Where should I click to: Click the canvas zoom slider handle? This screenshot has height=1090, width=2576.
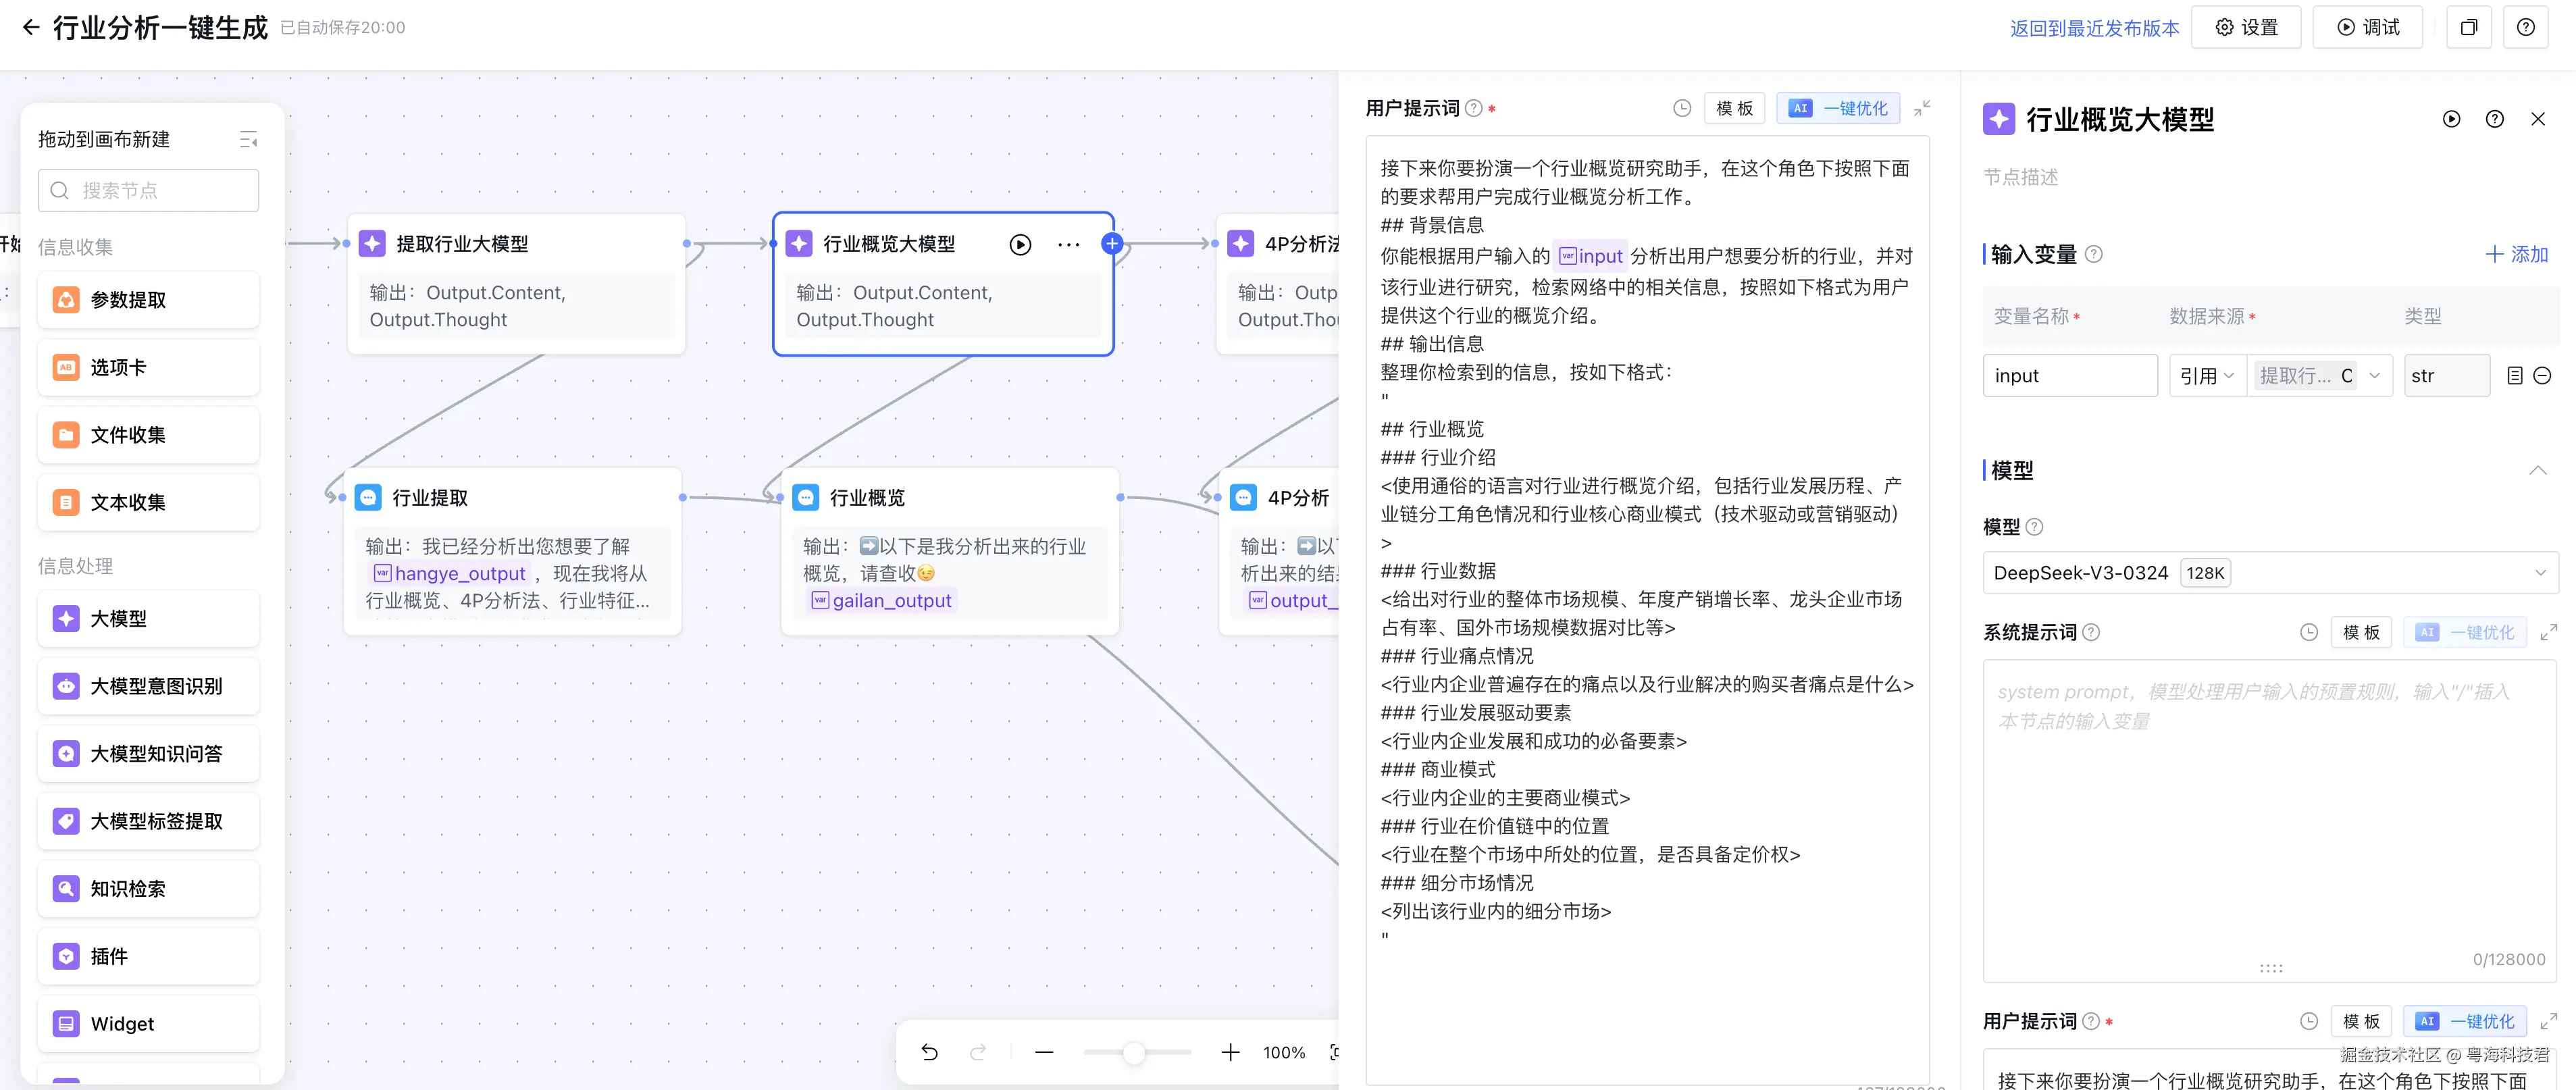pos(1133,1052)
